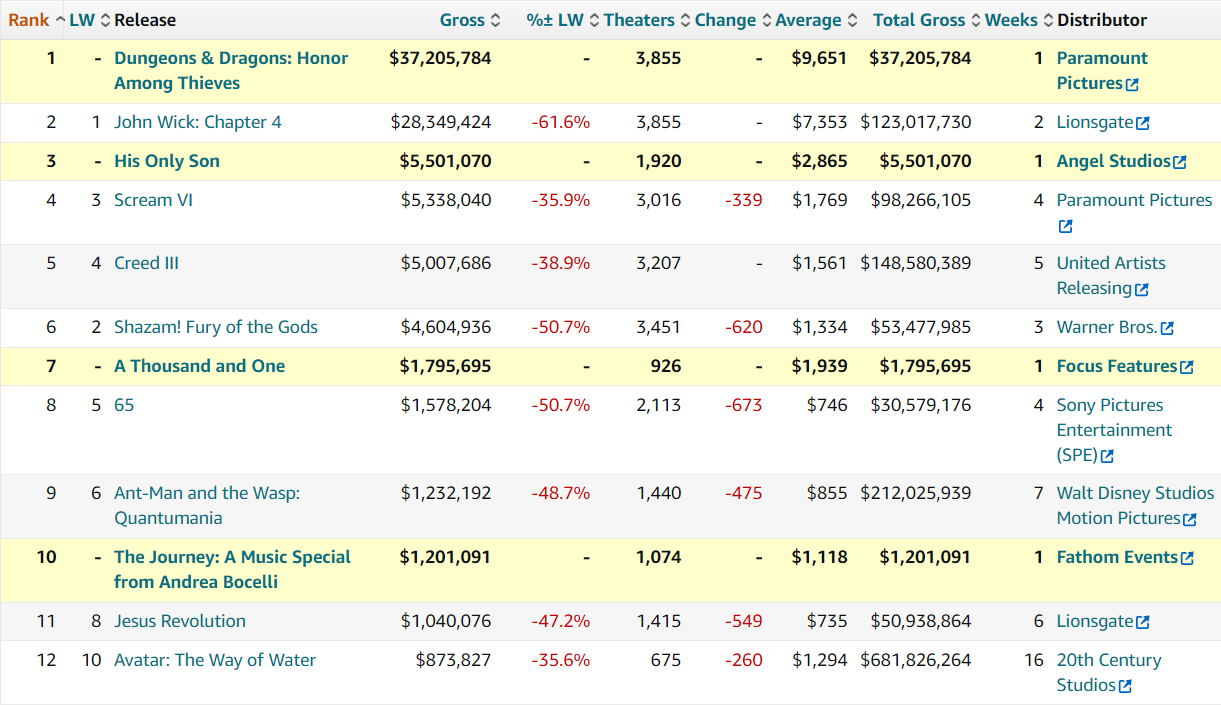Screen dimensions: 1221x705
Task: Open His Only Son release page
Action: click(x=167, y=161)
